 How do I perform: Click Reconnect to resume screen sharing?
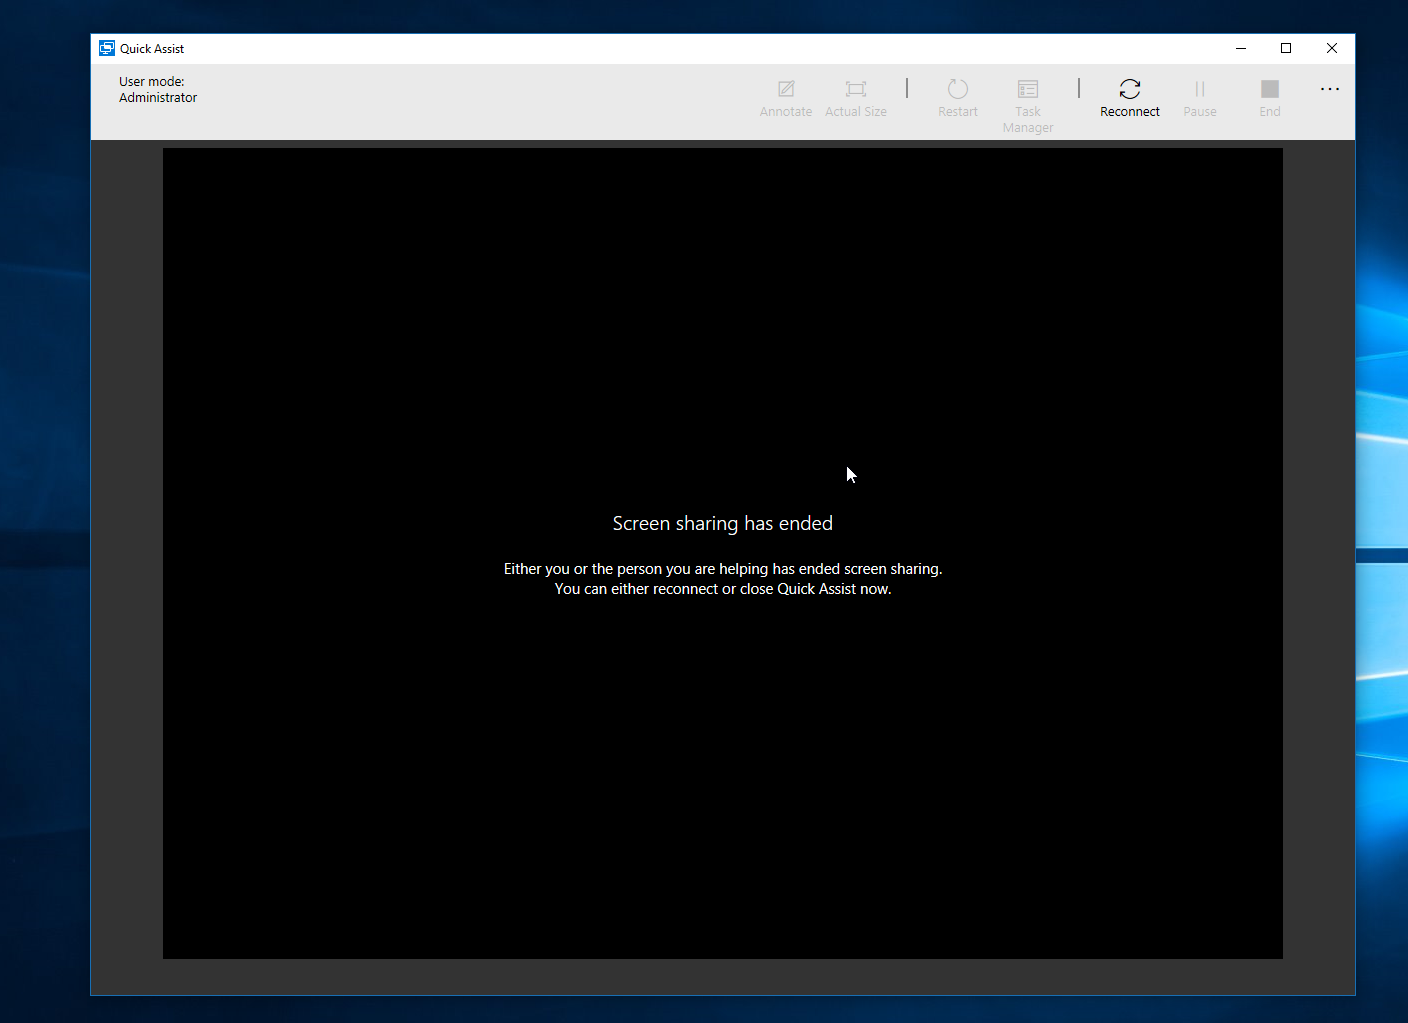pyautogui.click(x=1130, y=90)
